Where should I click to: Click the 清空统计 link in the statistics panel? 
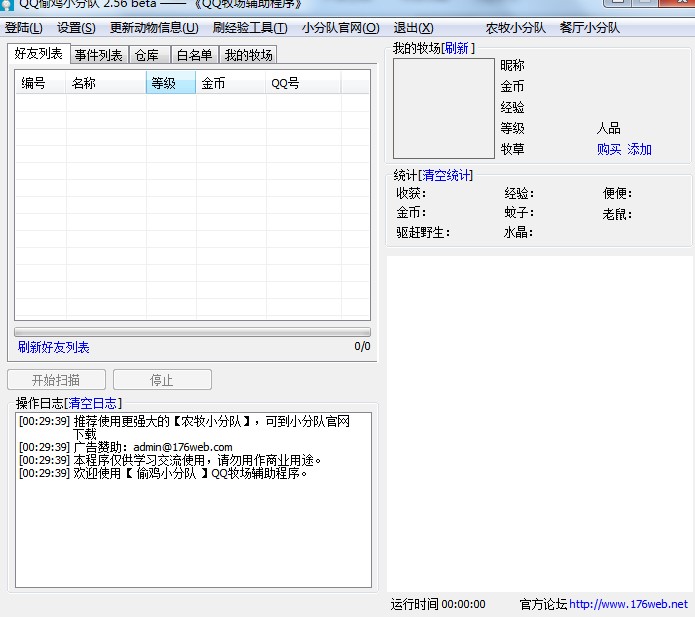click(x=446, y=176)
